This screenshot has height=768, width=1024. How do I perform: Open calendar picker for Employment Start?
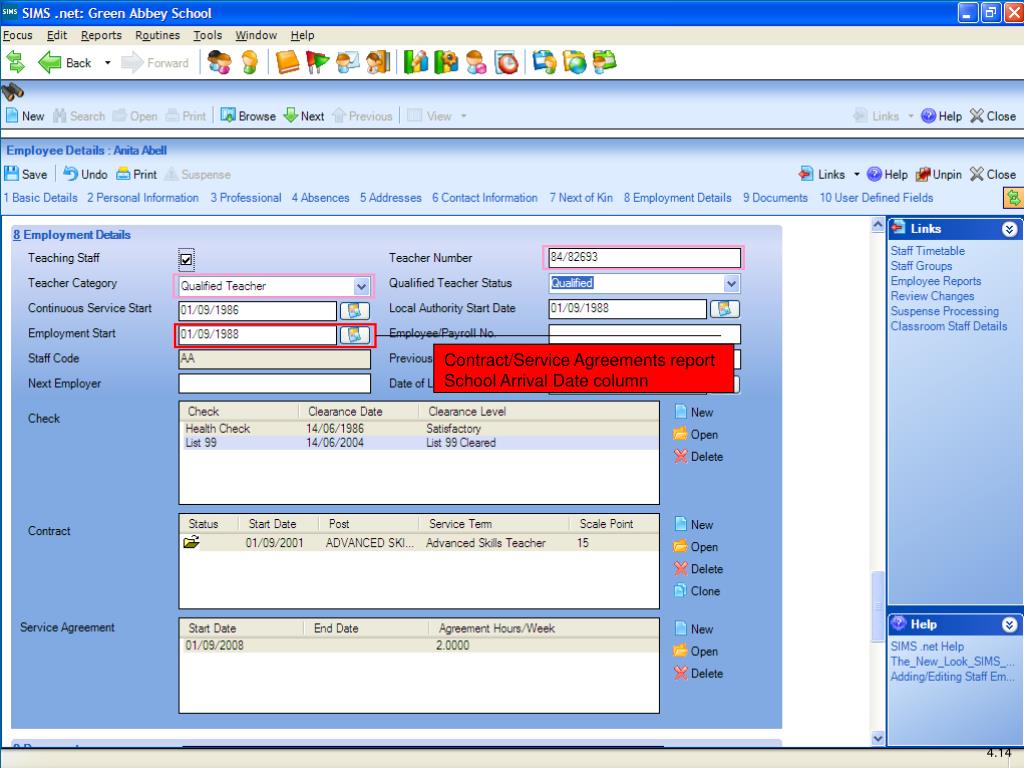[355, 335]
